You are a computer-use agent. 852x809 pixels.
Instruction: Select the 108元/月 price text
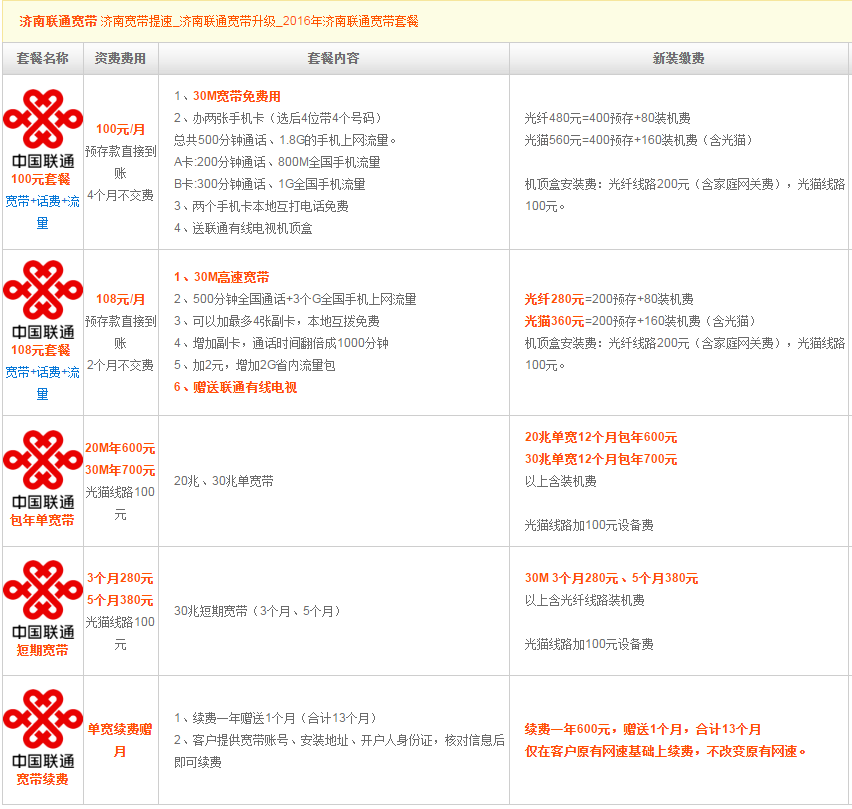click(x=120, y=299)
